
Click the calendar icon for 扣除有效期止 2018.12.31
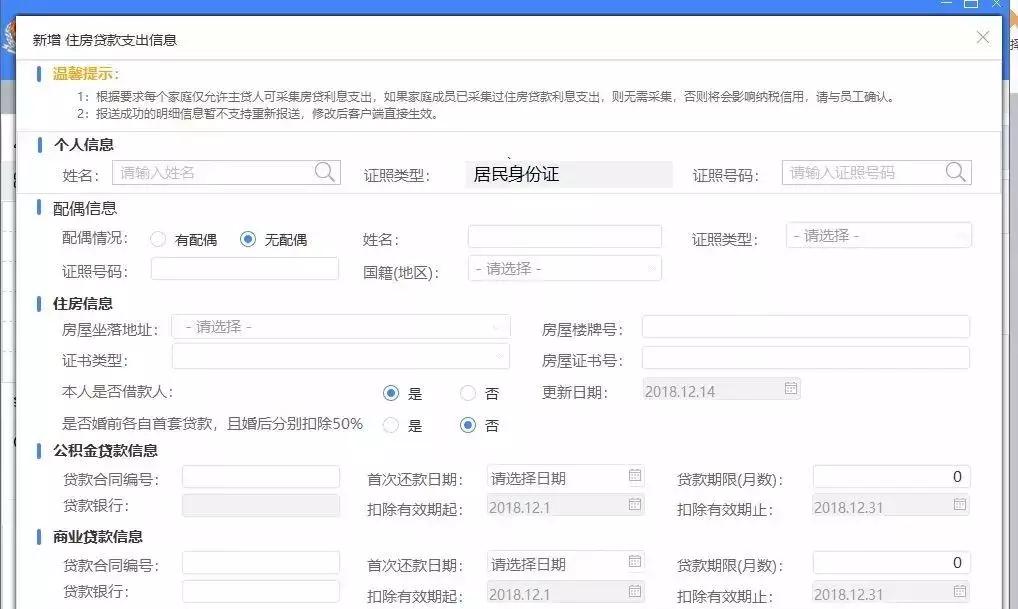click(x=961, y=507)
